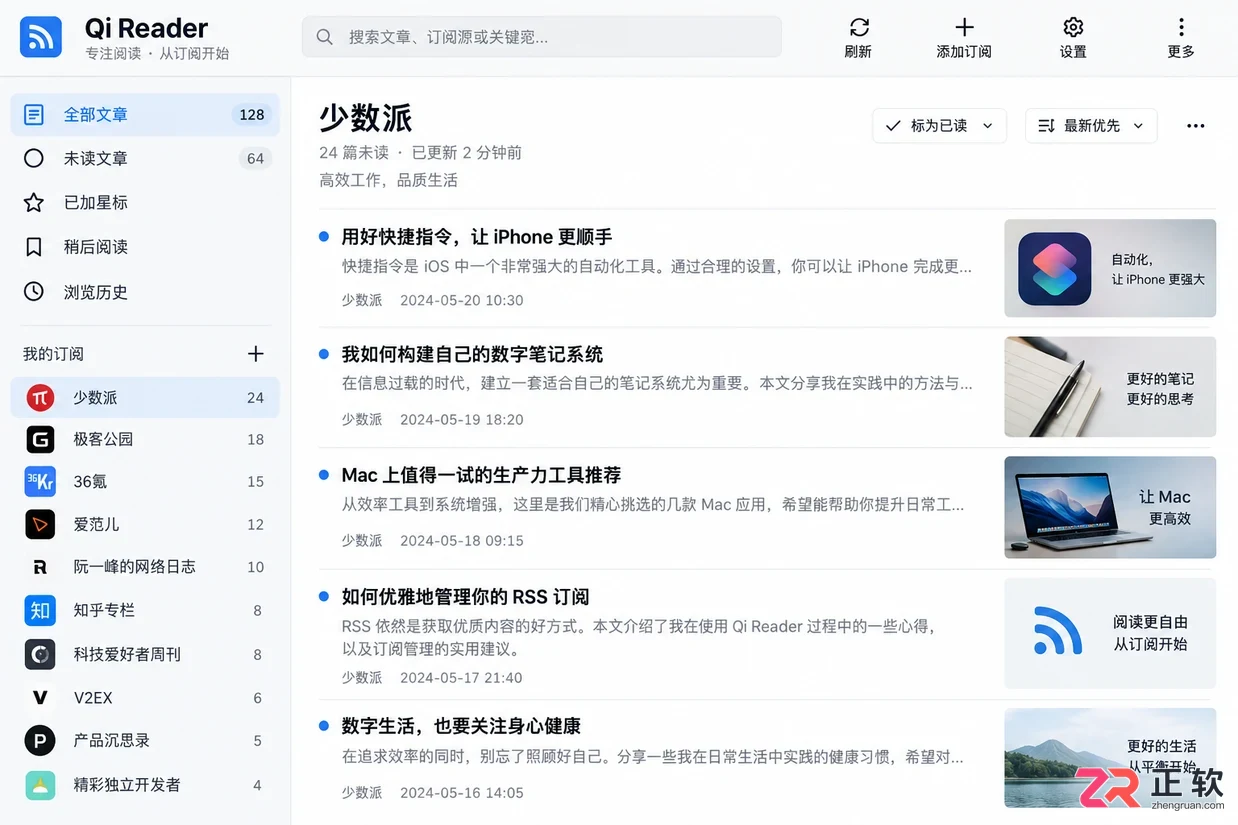1238x825 pixels.
Task: Click the notebook thumbnail 更好的笔记
Action: (1110, 387)
